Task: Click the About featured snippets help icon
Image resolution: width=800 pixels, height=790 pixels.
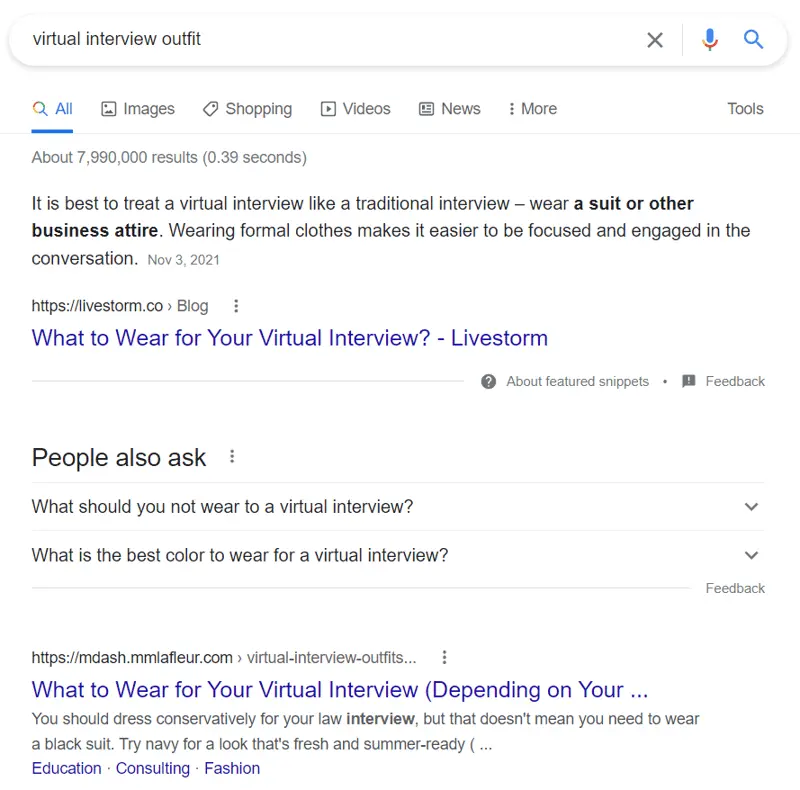Action: click(489, 381)
